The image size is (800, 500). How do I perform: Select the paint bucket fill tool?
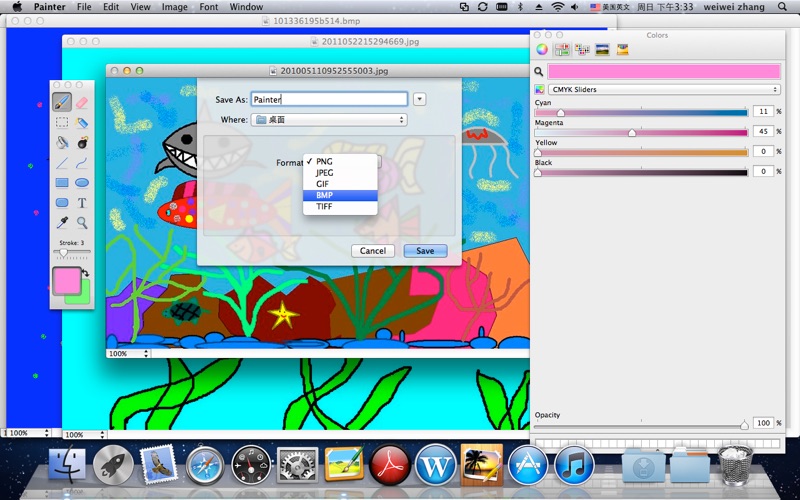click(x=62, y=142)
